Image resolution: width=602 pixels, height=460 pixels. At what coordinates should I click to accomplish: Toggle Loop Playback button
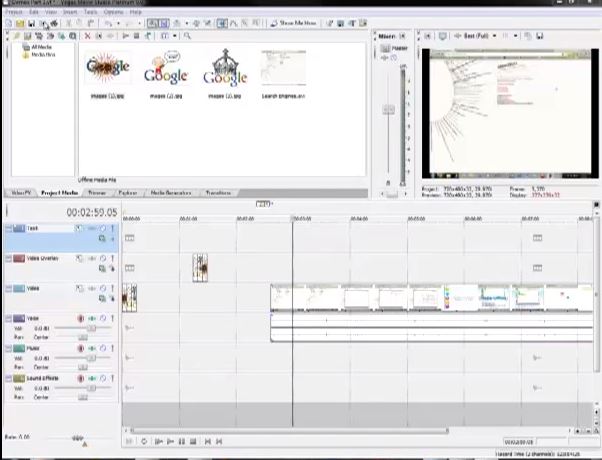pos(144,442)
